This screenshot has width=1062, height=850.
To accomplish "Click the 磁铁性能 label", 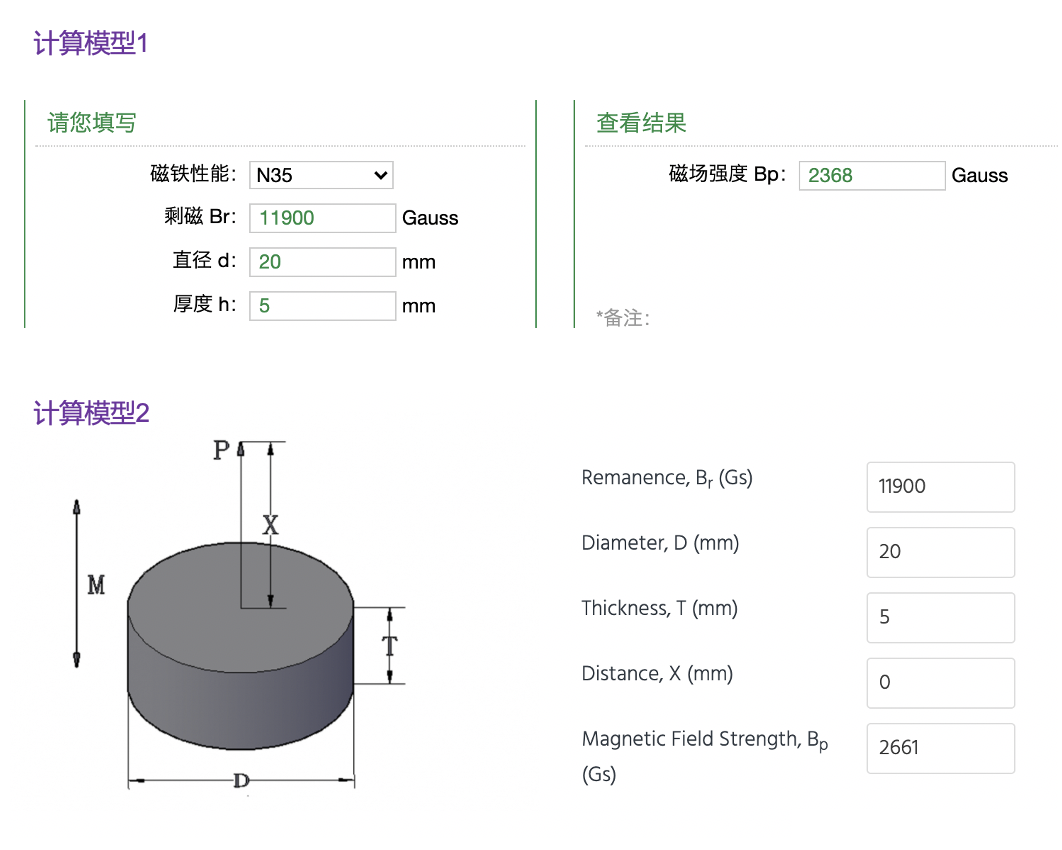I will click(x=194, y=173).
